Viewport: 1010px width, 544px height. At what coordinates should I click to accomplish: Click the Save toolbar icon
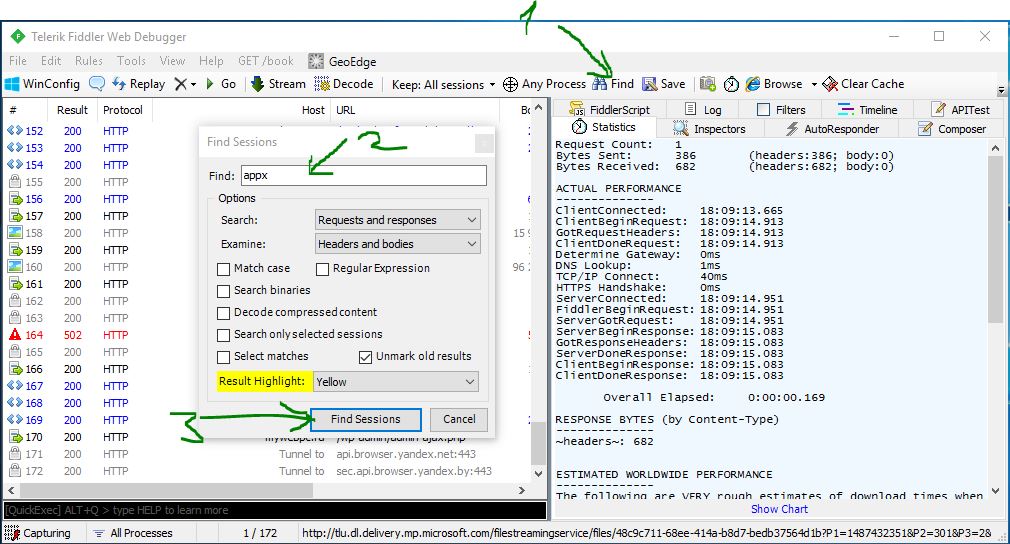[x=649, y=84]
